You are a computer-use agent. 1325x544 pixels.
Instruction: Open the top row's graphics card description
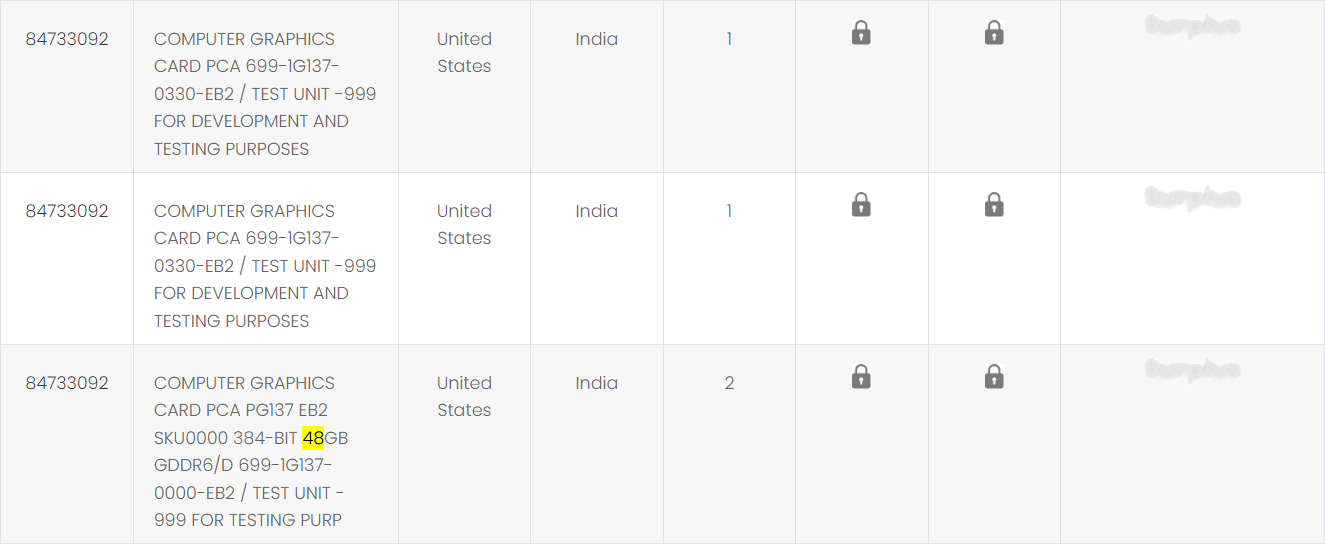point(265,94)
